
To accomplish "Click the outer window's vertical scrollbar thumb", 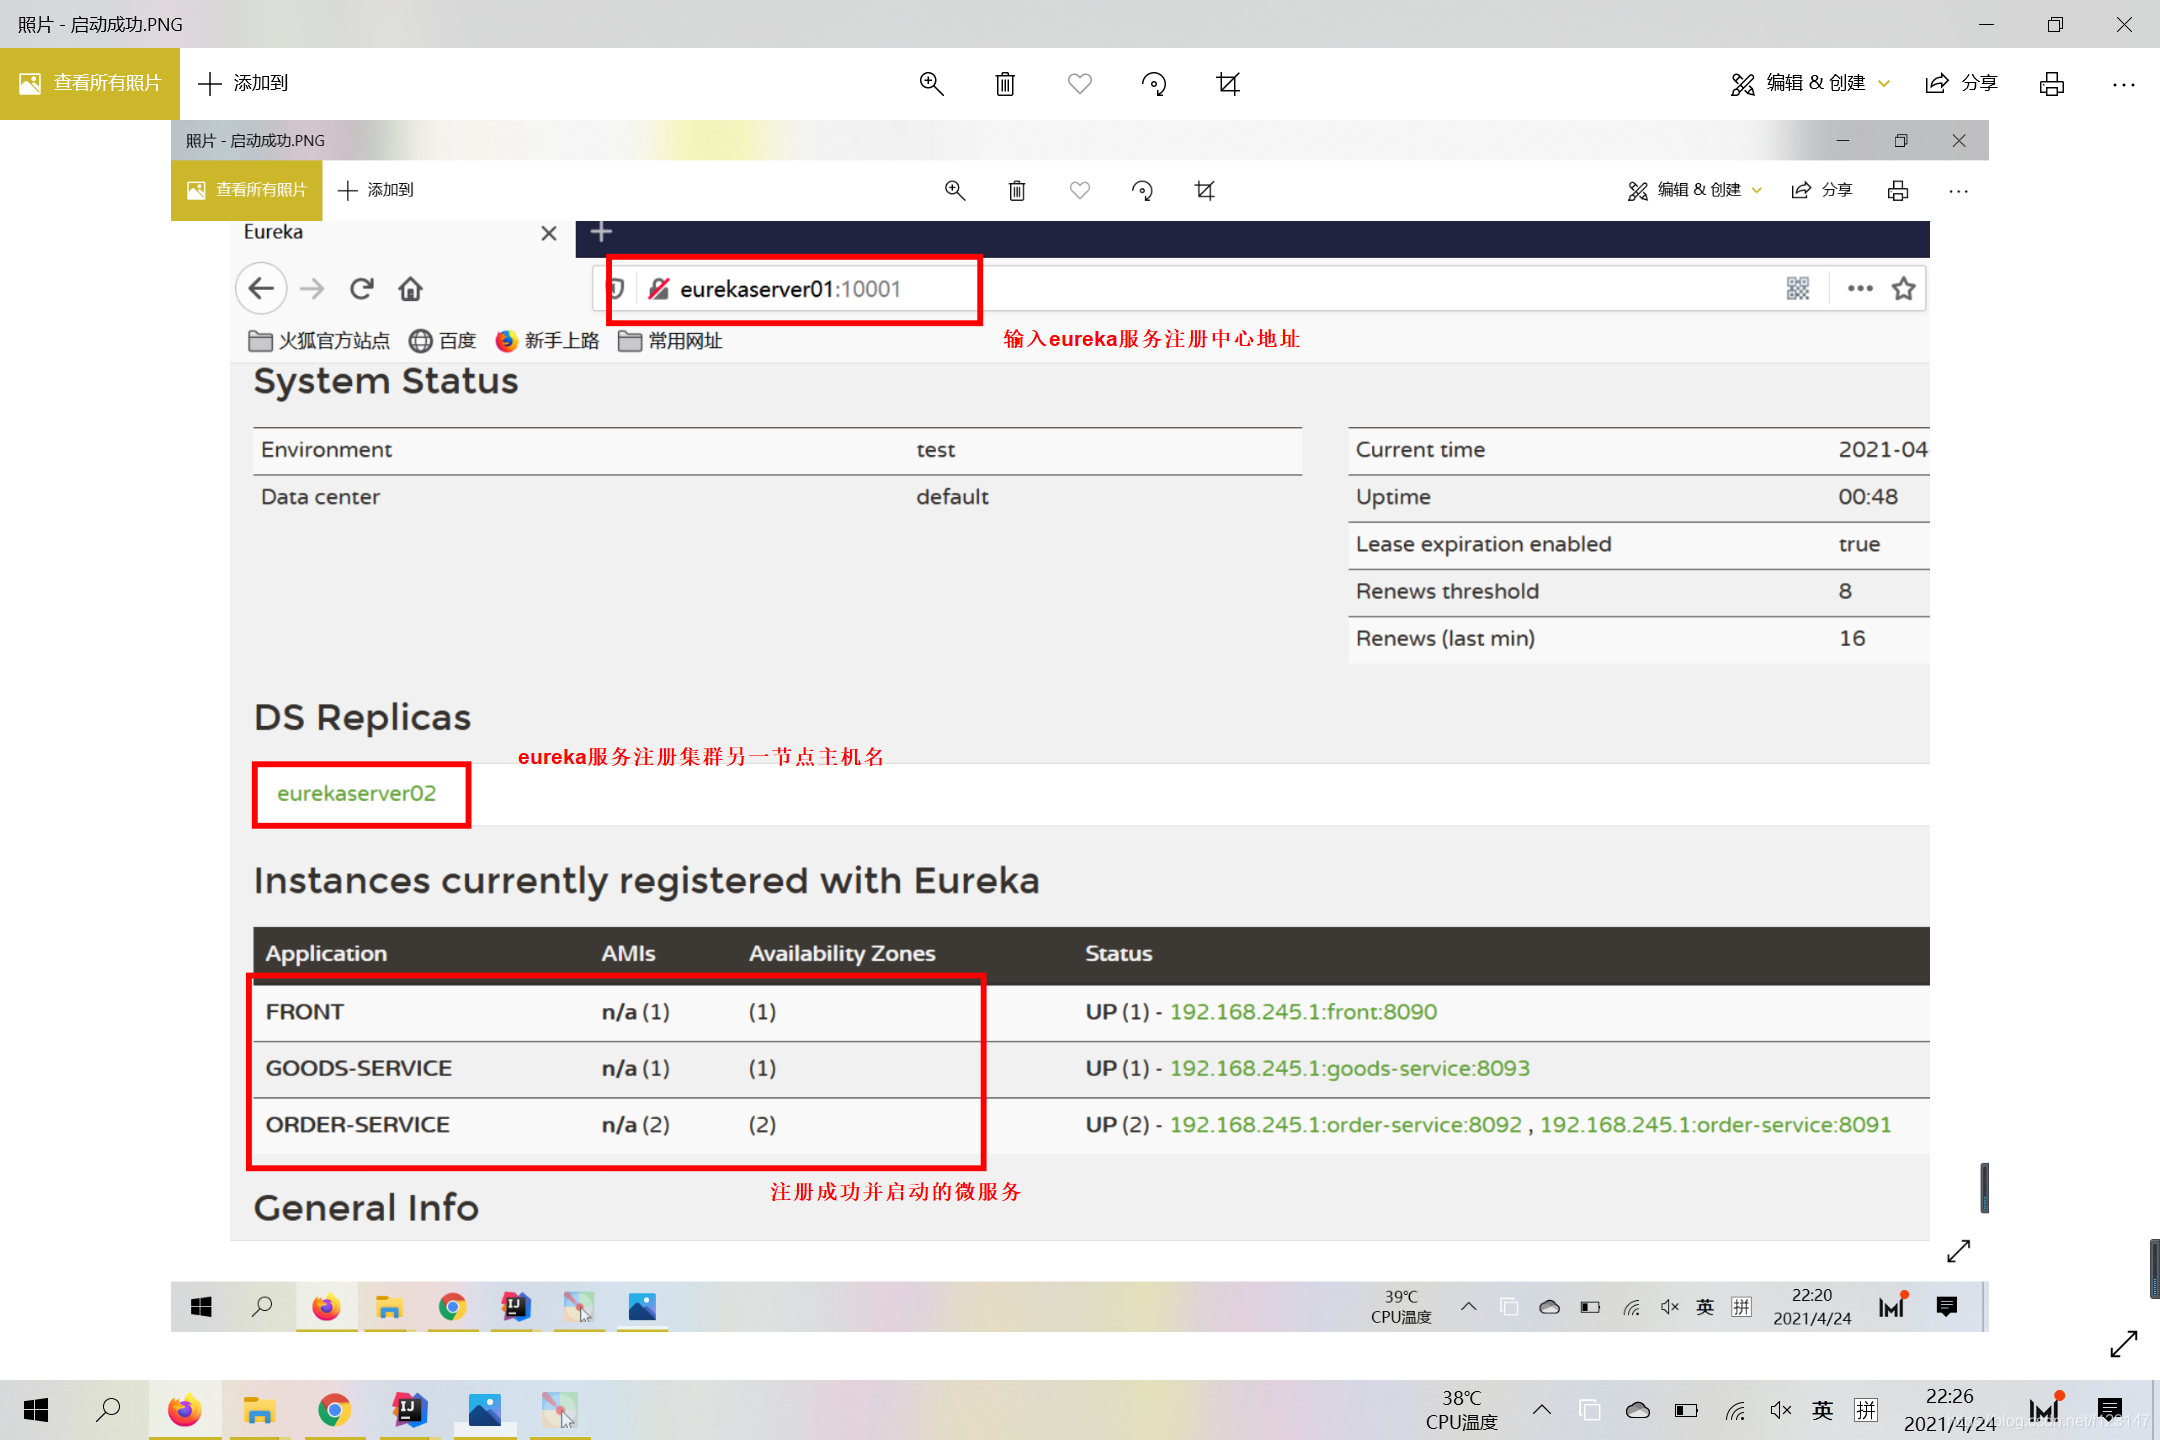I will pos(2155,1268).
